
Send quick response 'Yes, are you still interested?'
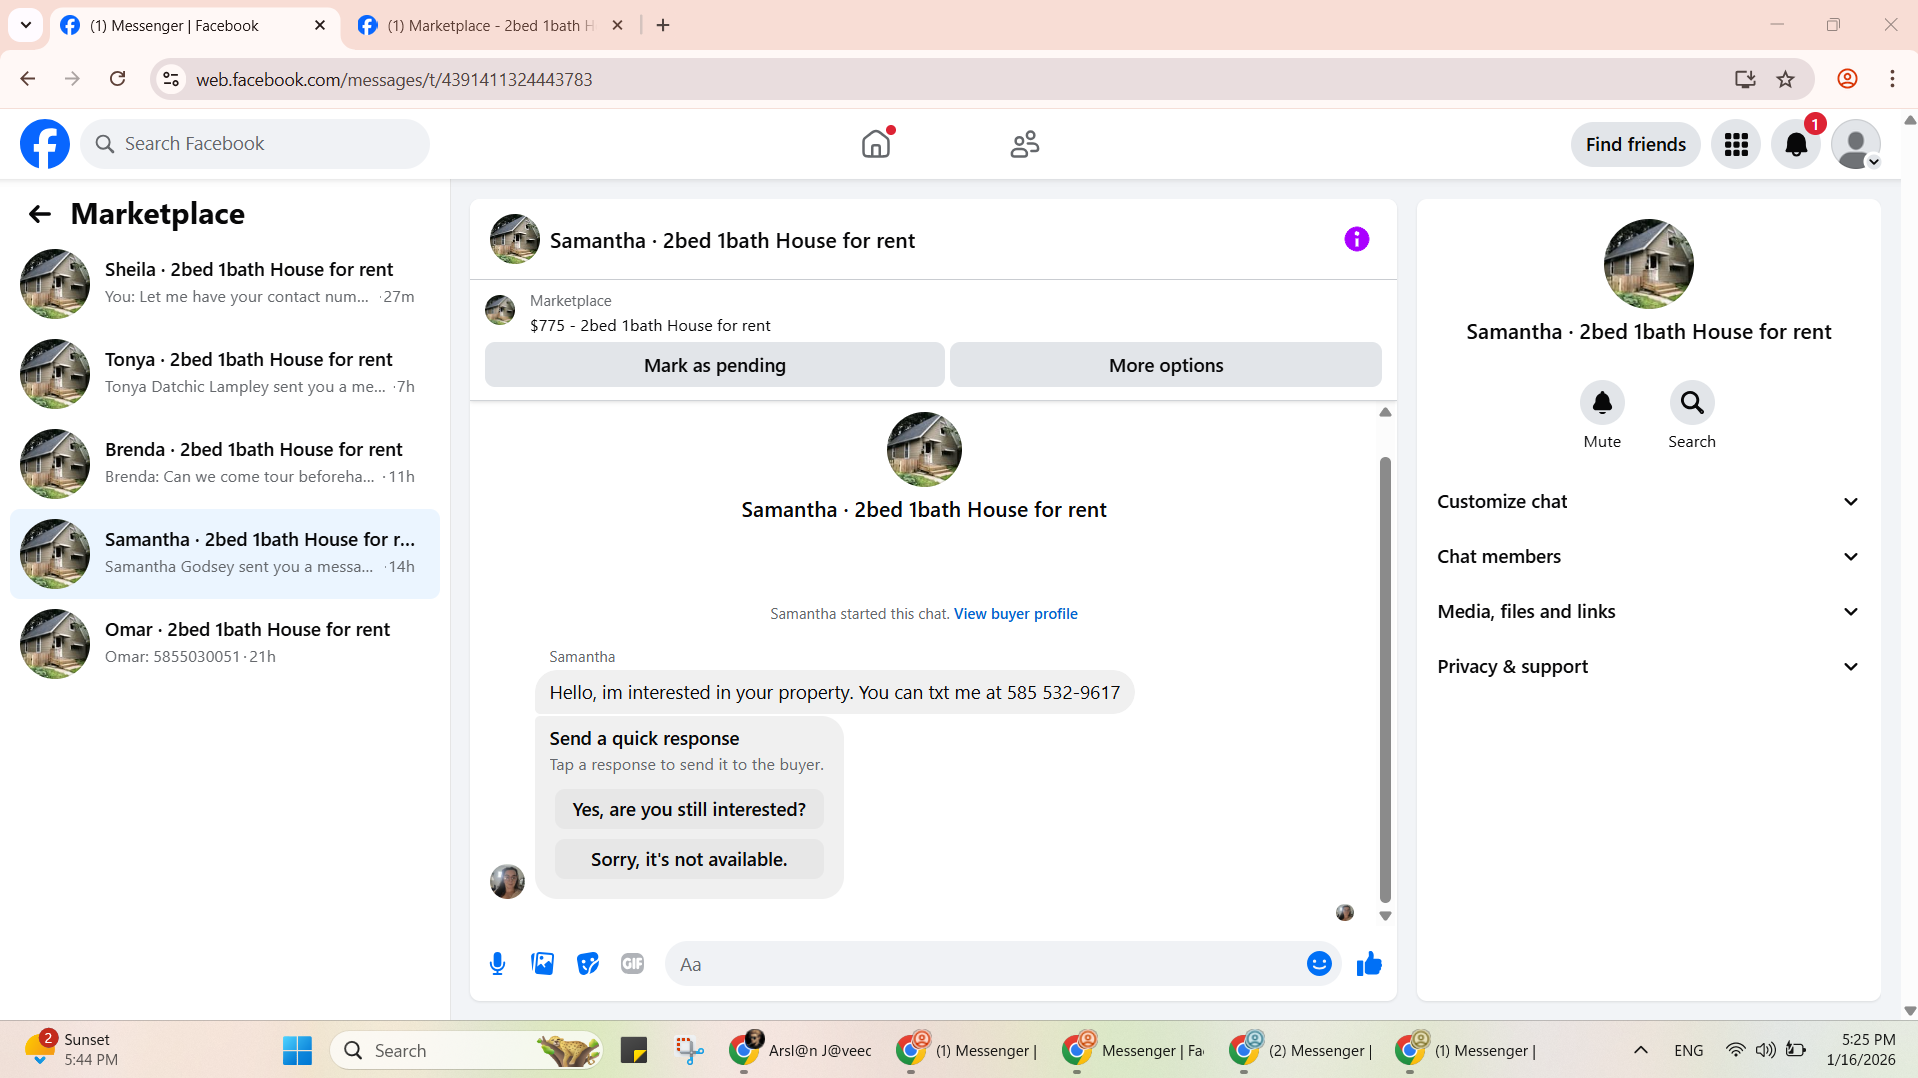(x=689, y=809)
